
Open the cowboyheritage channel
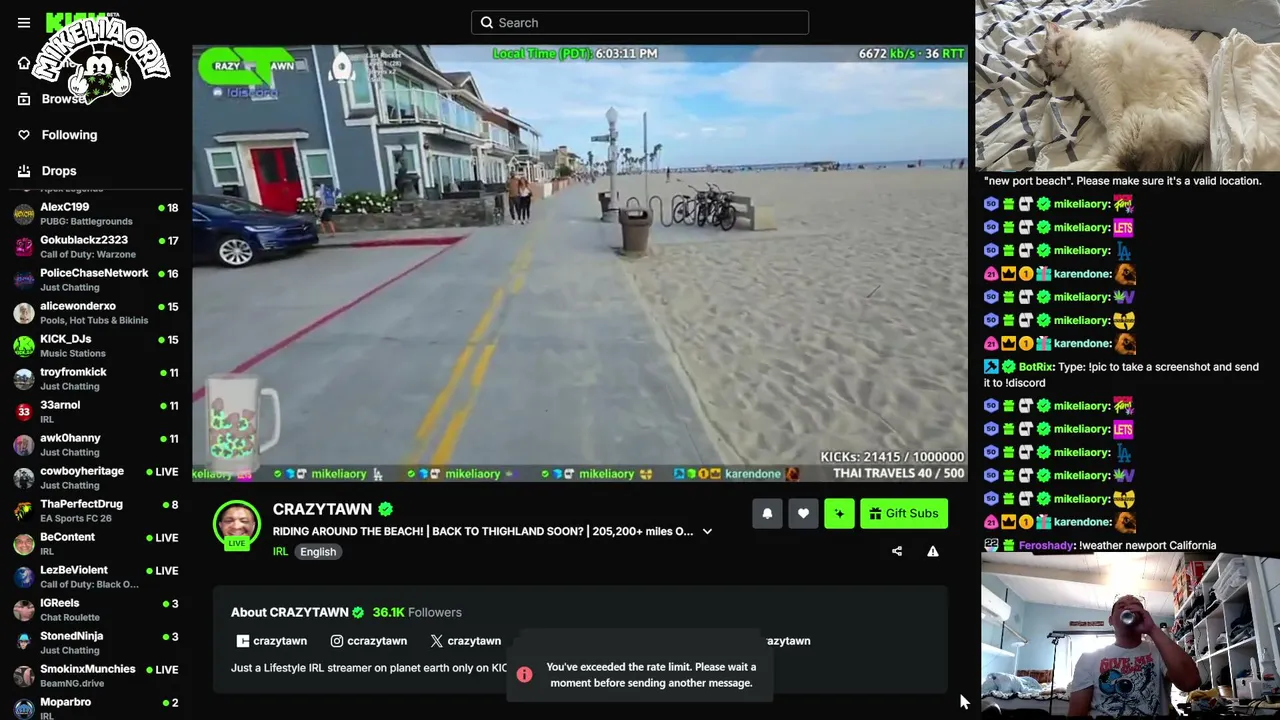coord(96,478)
